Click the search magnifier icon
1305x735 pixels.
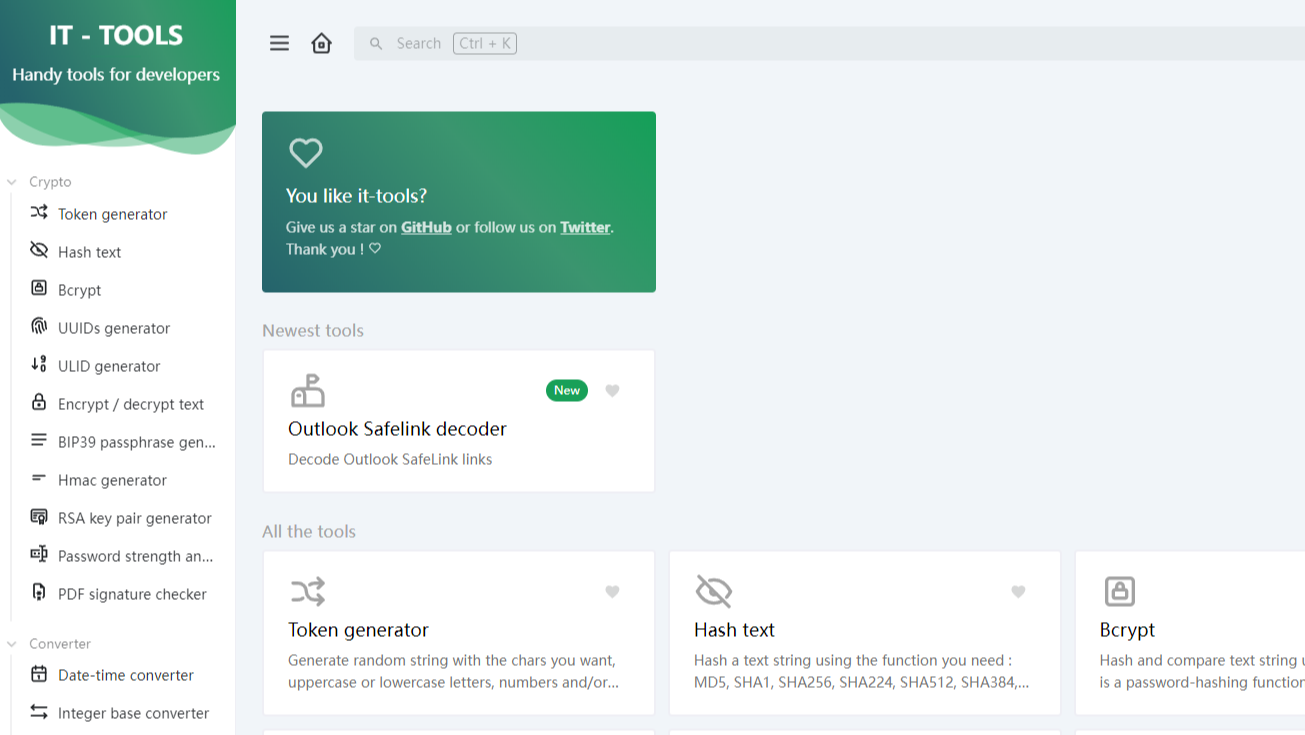(x=376, y=44)
